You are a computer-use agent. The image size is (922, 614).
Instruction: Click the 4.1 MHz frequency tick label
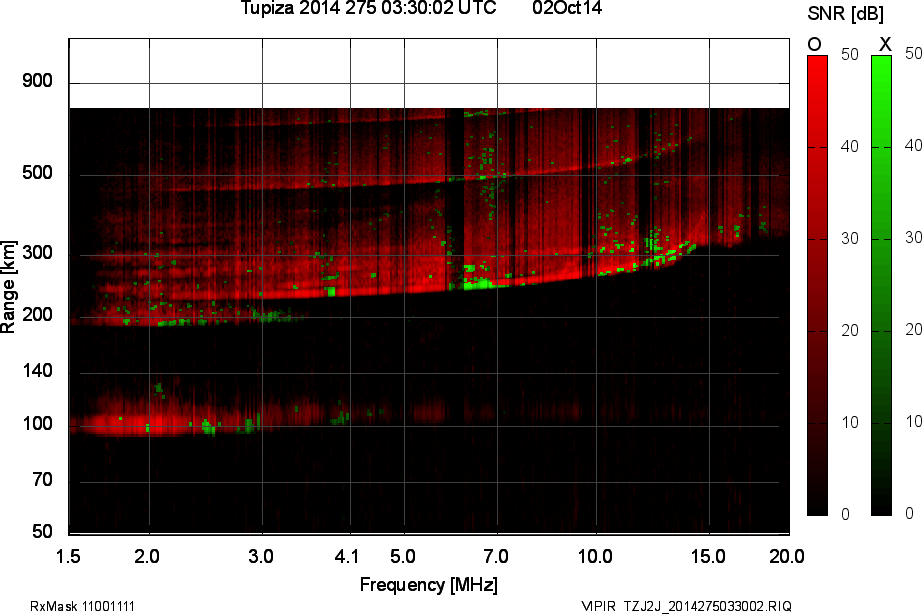[x=347, y=554]
